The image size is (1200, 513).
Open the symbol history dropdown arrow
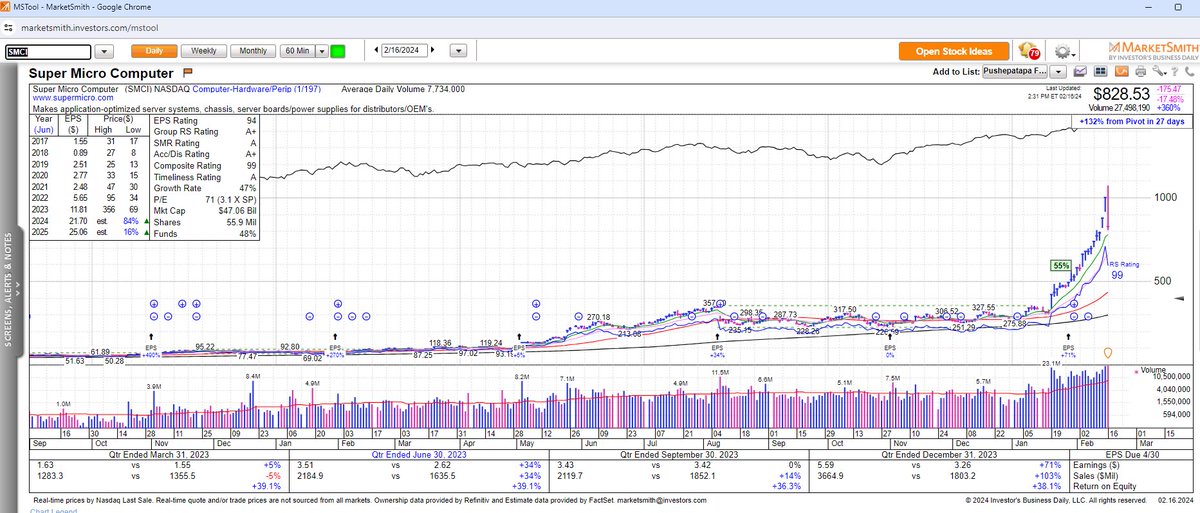106,50
